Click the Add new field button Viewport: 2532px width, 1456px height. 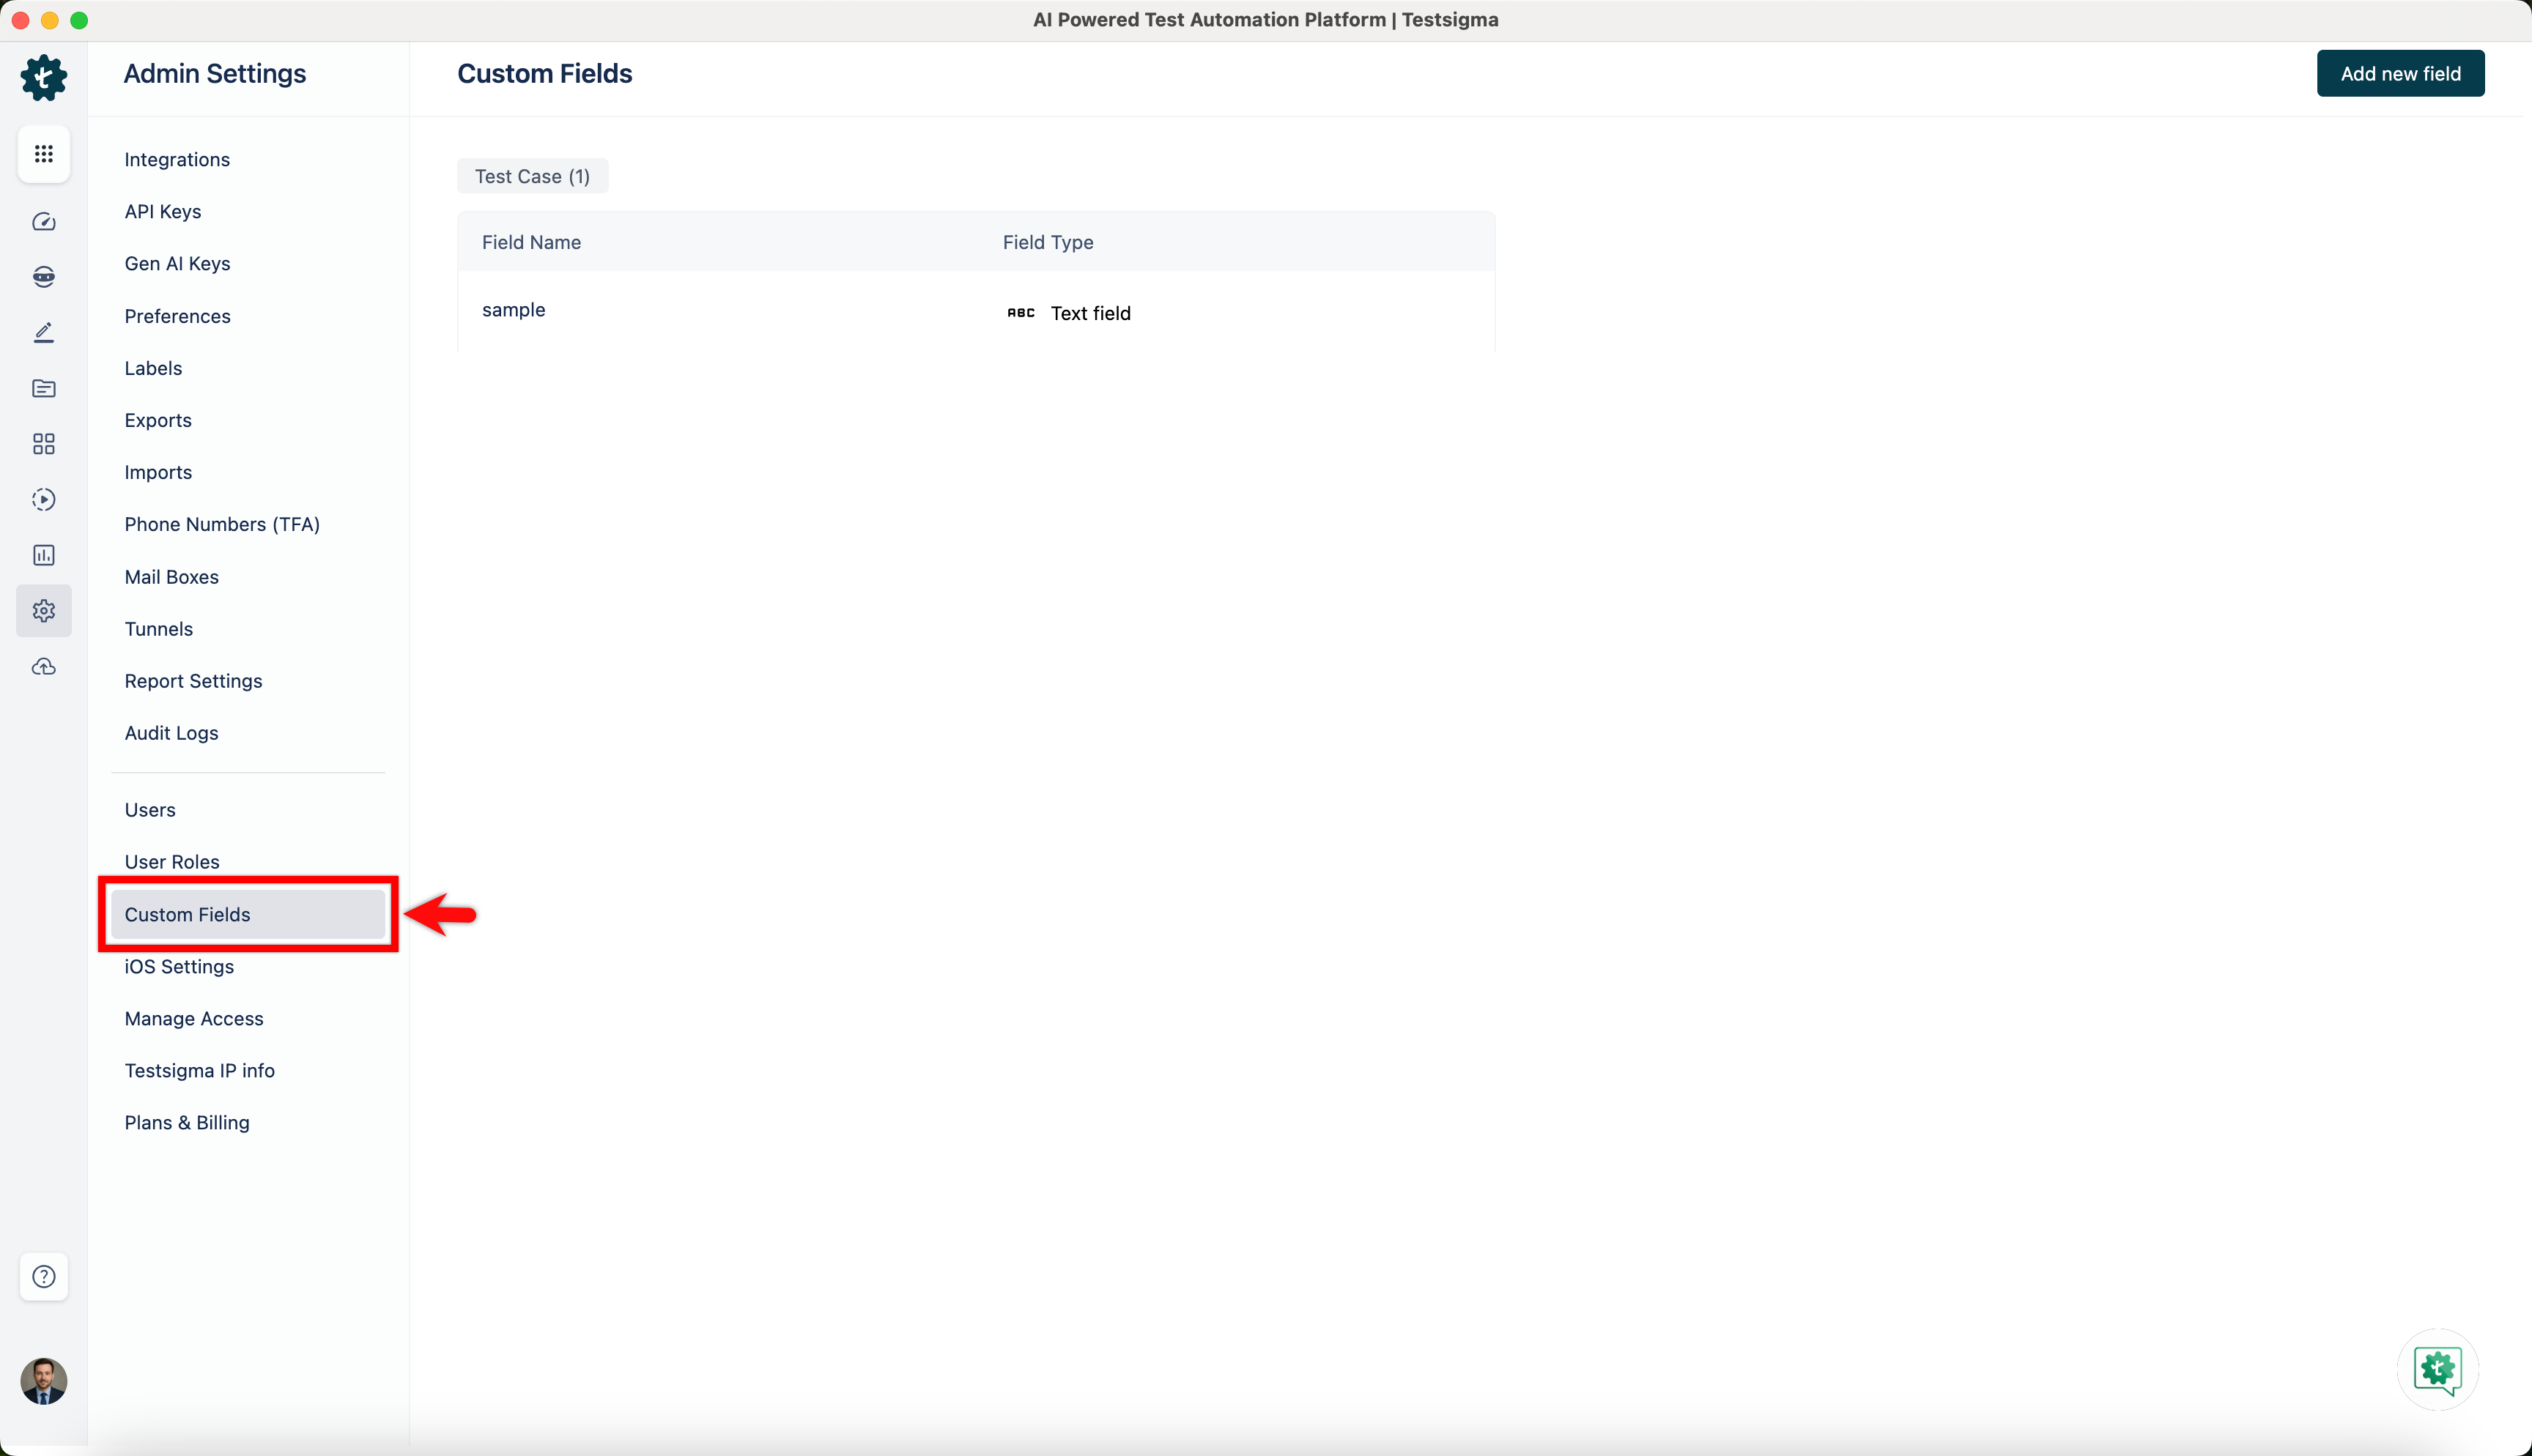coord(2400,72)
